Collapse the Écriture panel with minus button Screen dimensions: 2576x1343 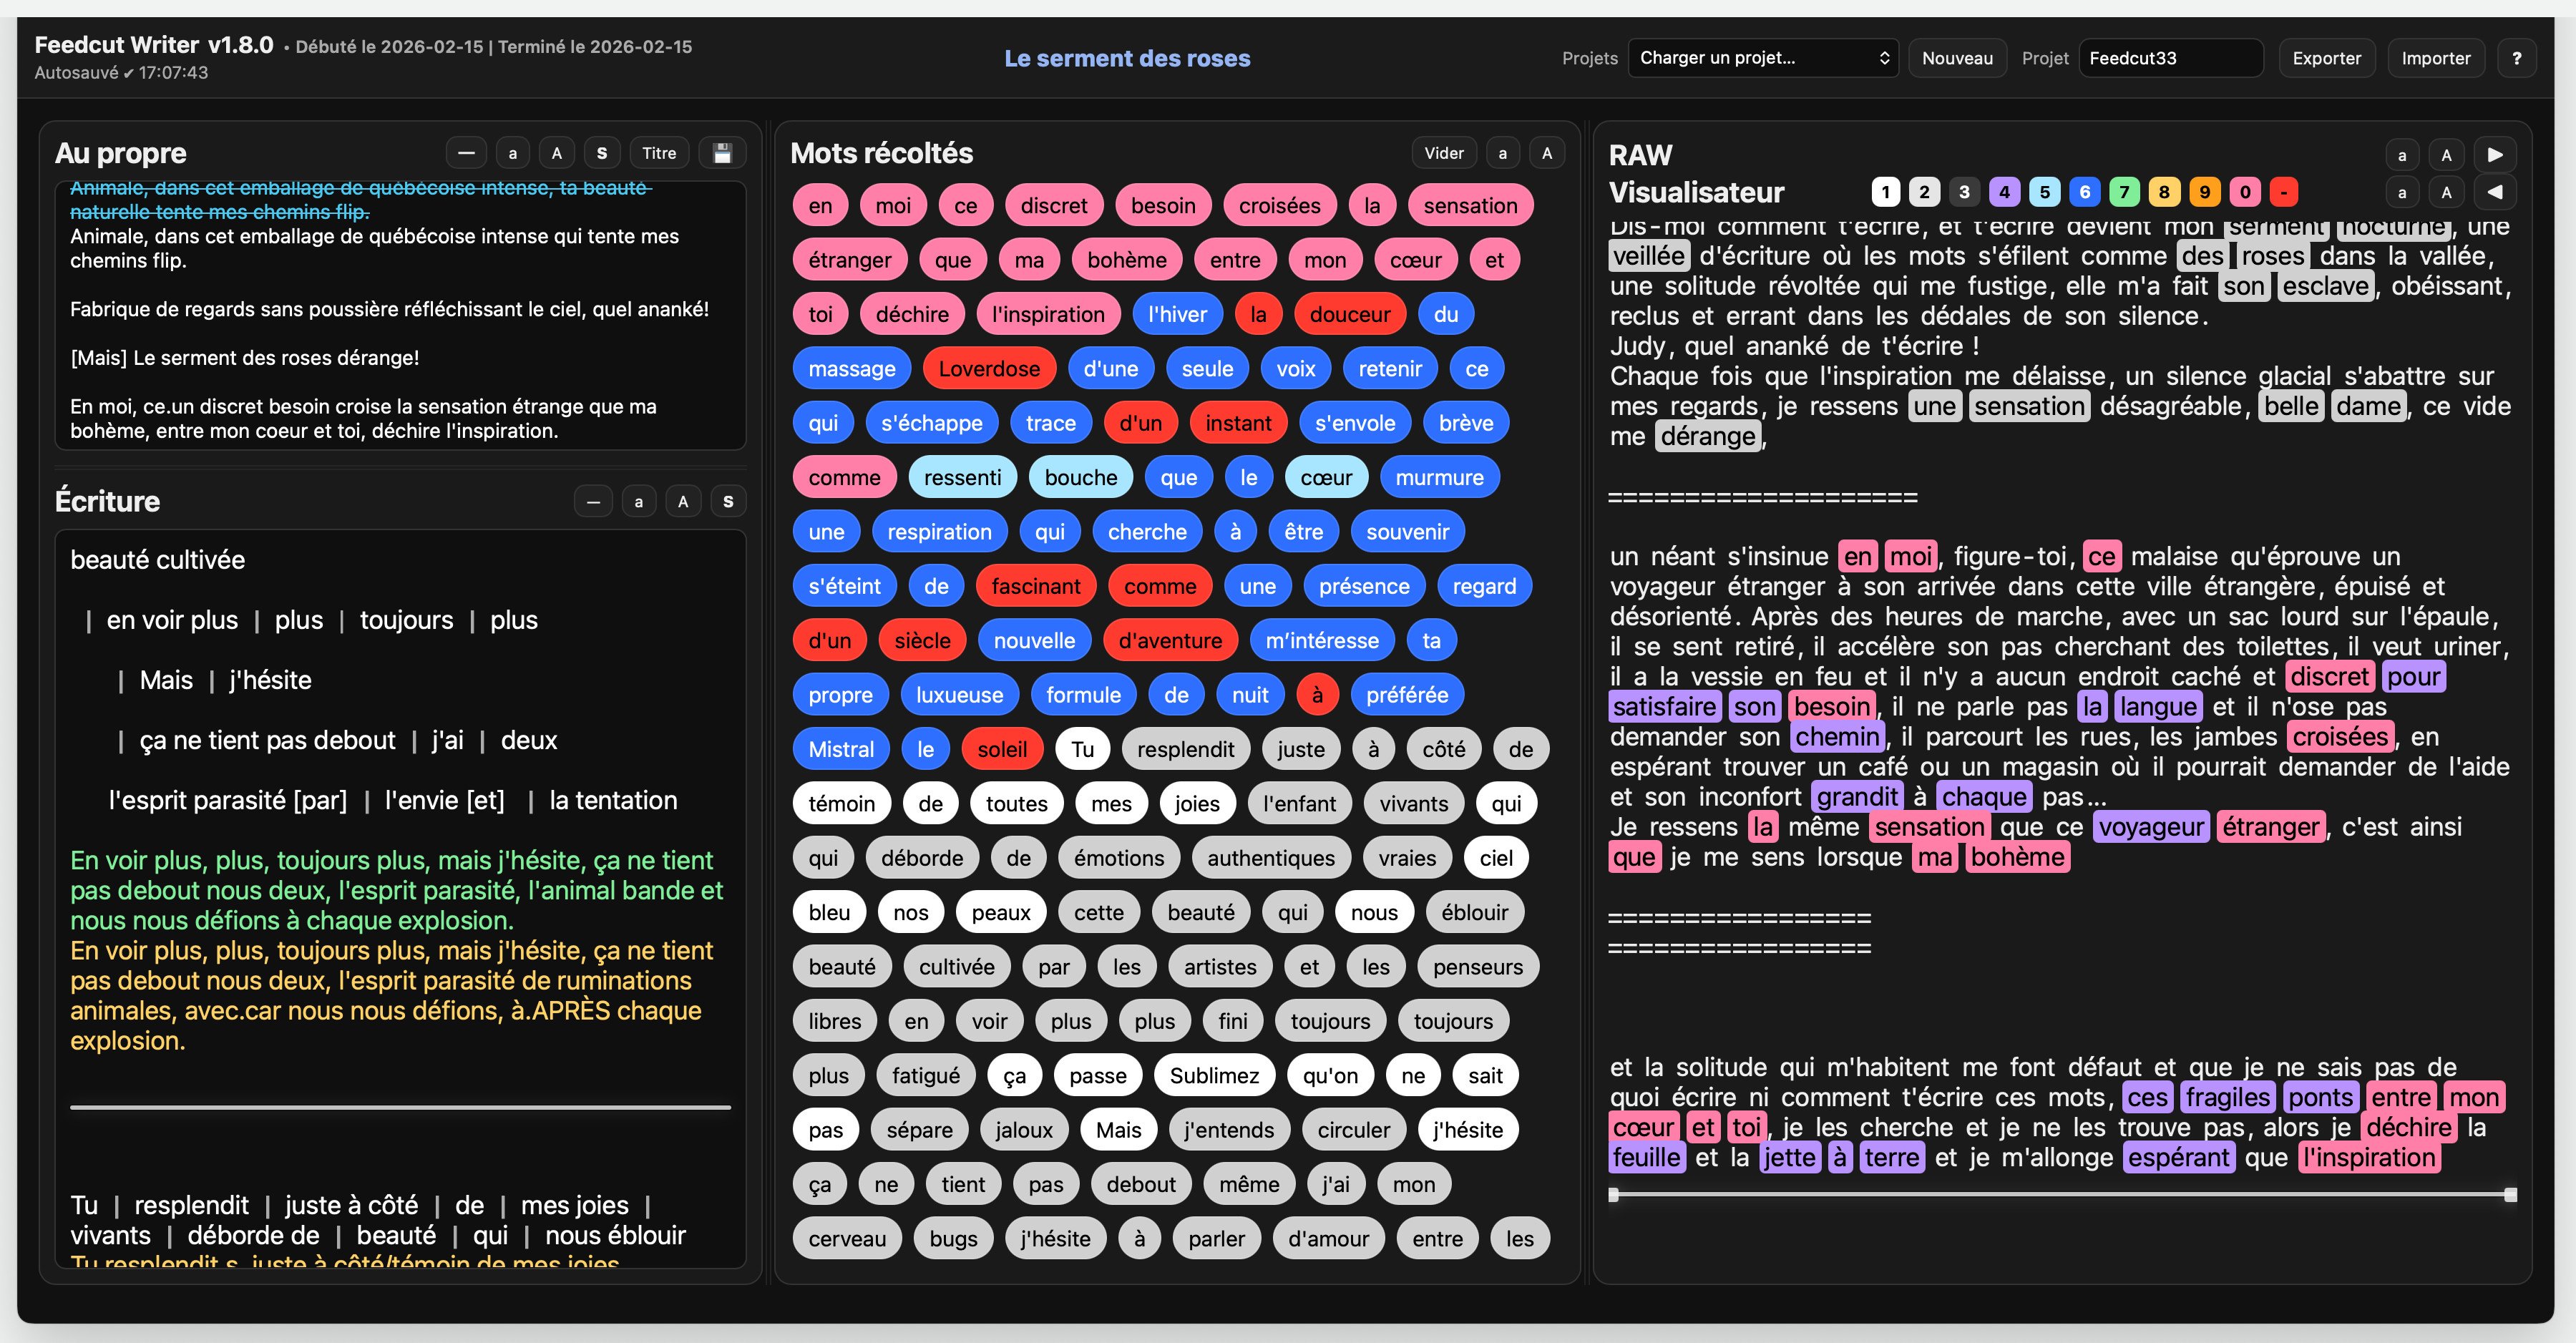coord(594,501)
